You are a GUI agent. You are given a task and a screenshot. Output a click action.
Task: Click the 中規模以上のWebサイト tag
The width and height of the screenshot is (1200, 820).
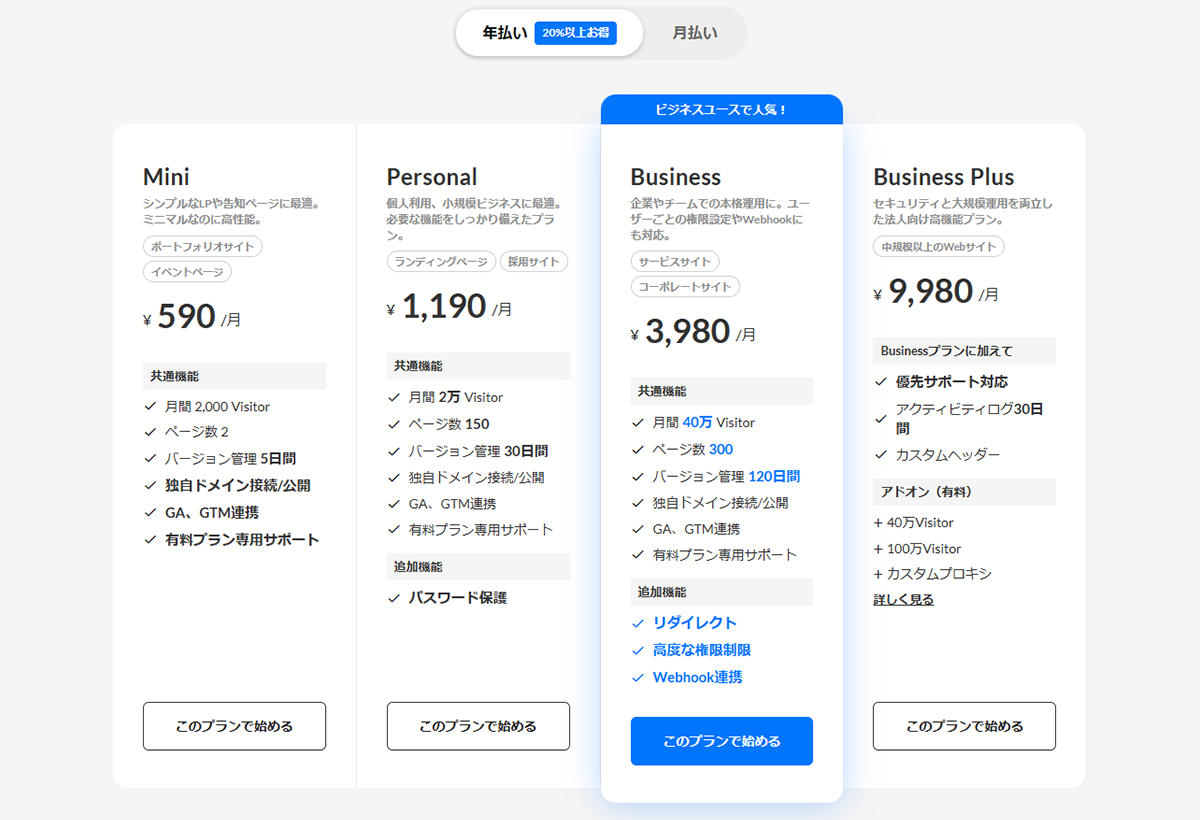[940, 246]
